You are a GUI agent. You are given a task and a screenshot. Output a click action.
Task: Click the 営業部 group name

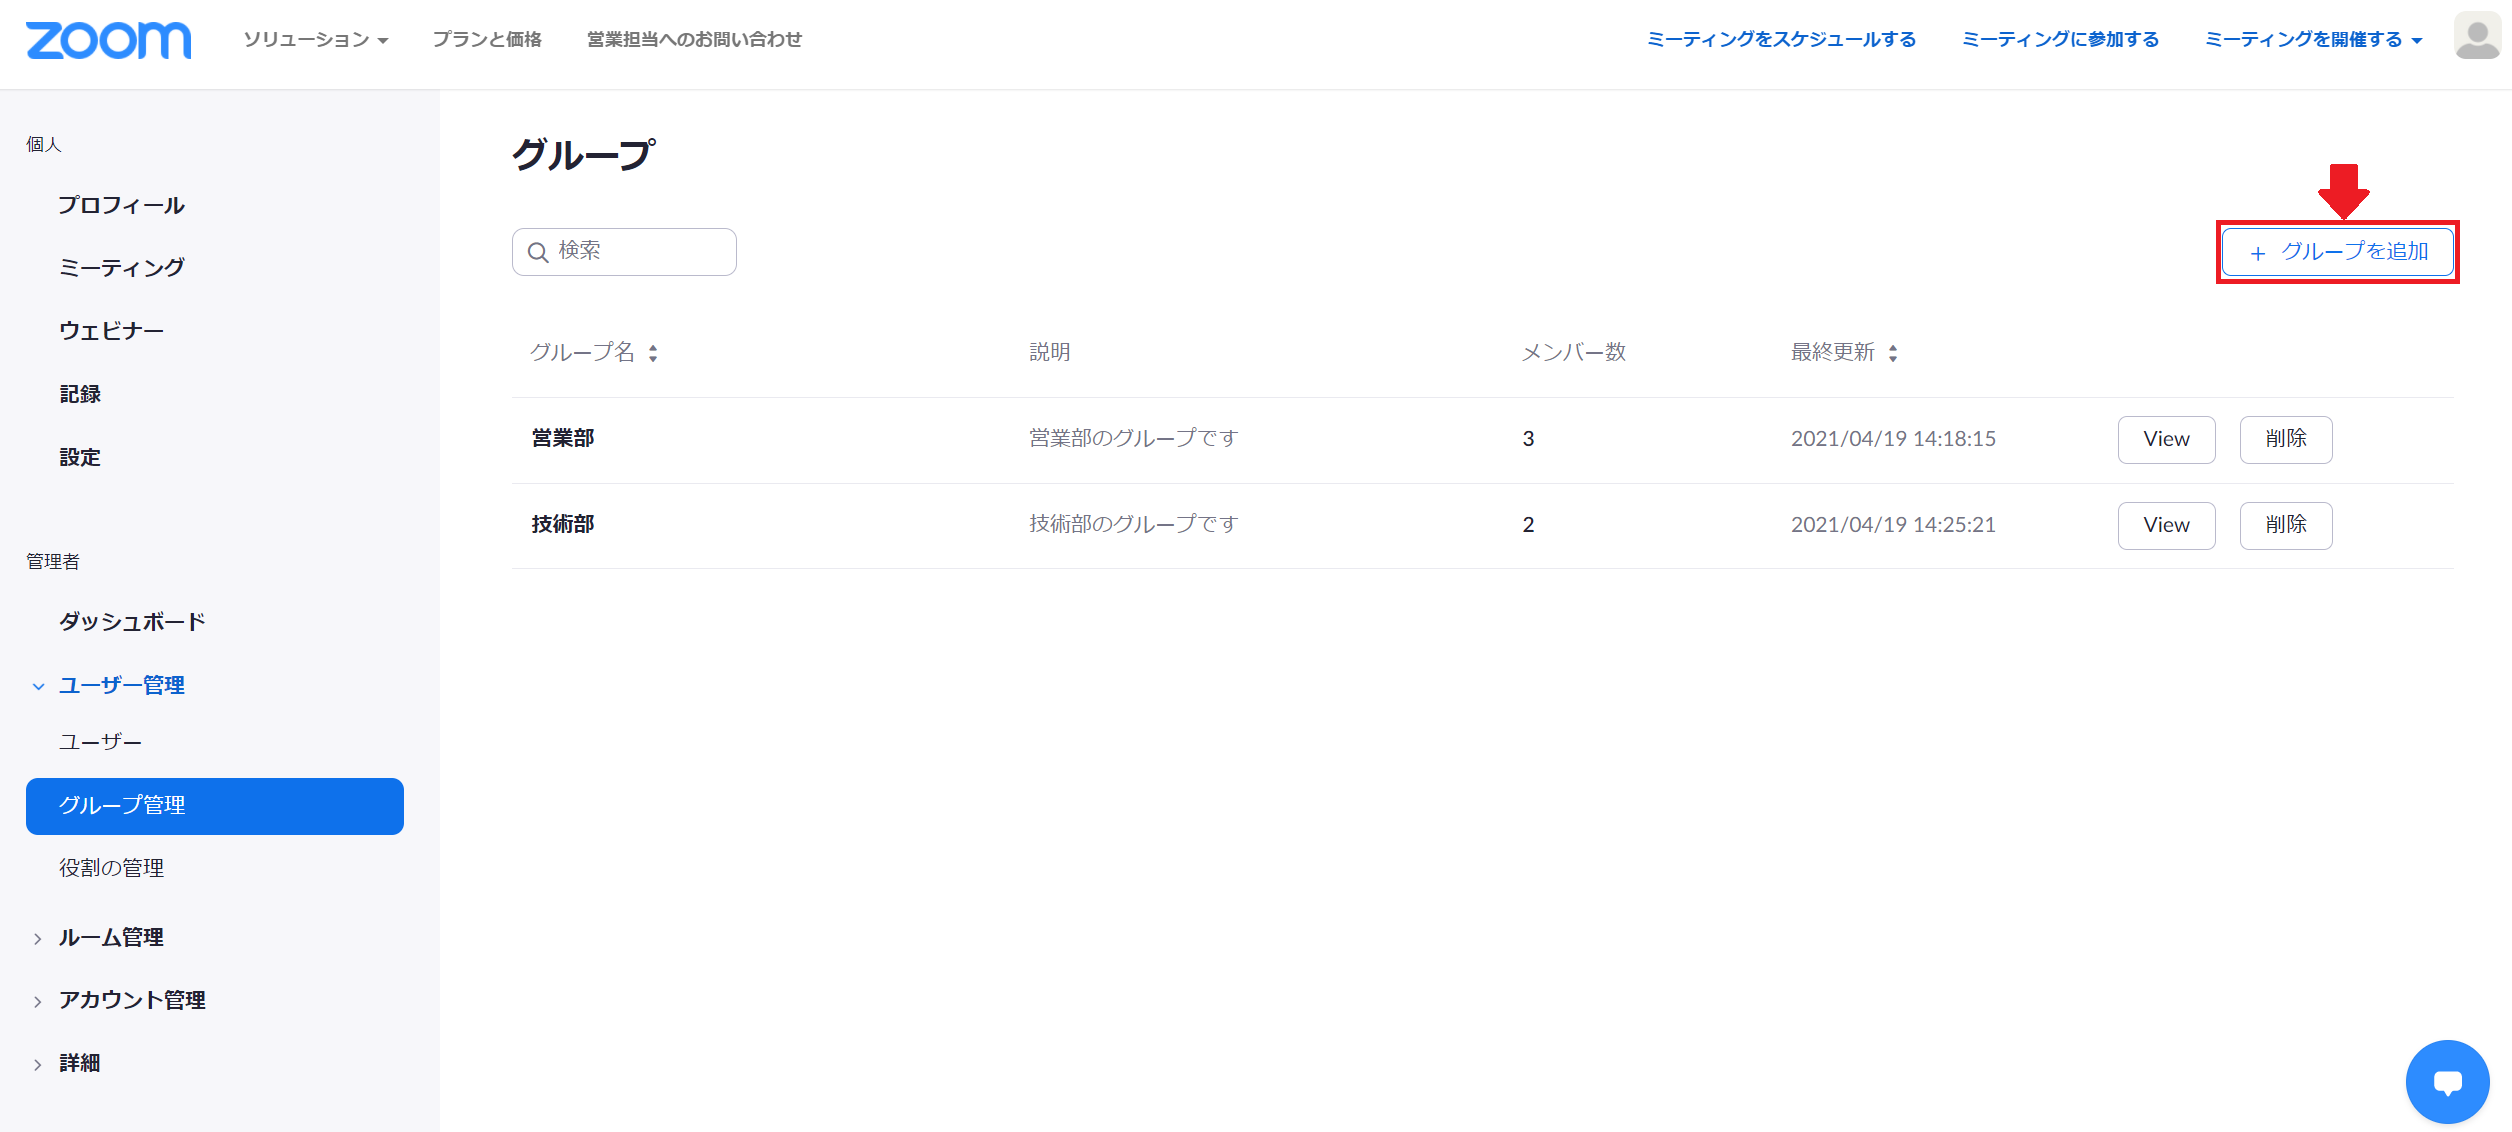563,438
